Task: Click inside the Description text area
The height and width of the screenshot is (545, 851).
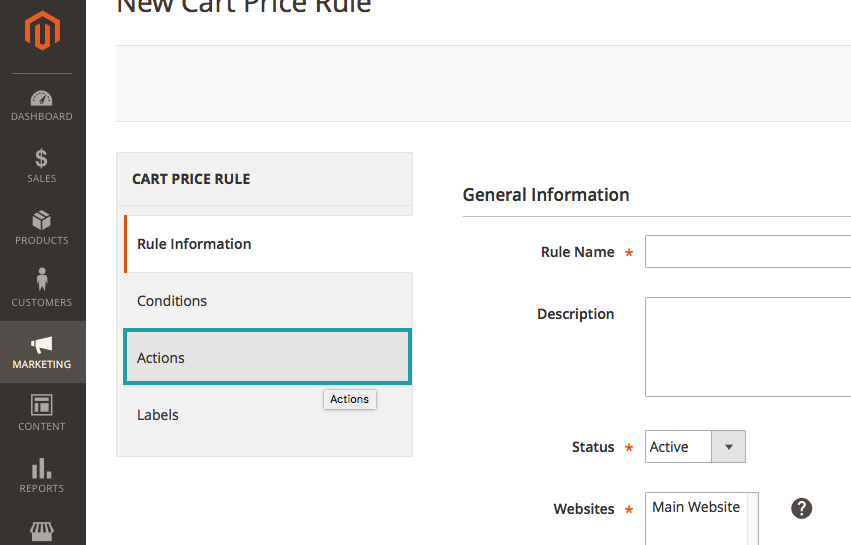Action: click(x=747, y=347)
